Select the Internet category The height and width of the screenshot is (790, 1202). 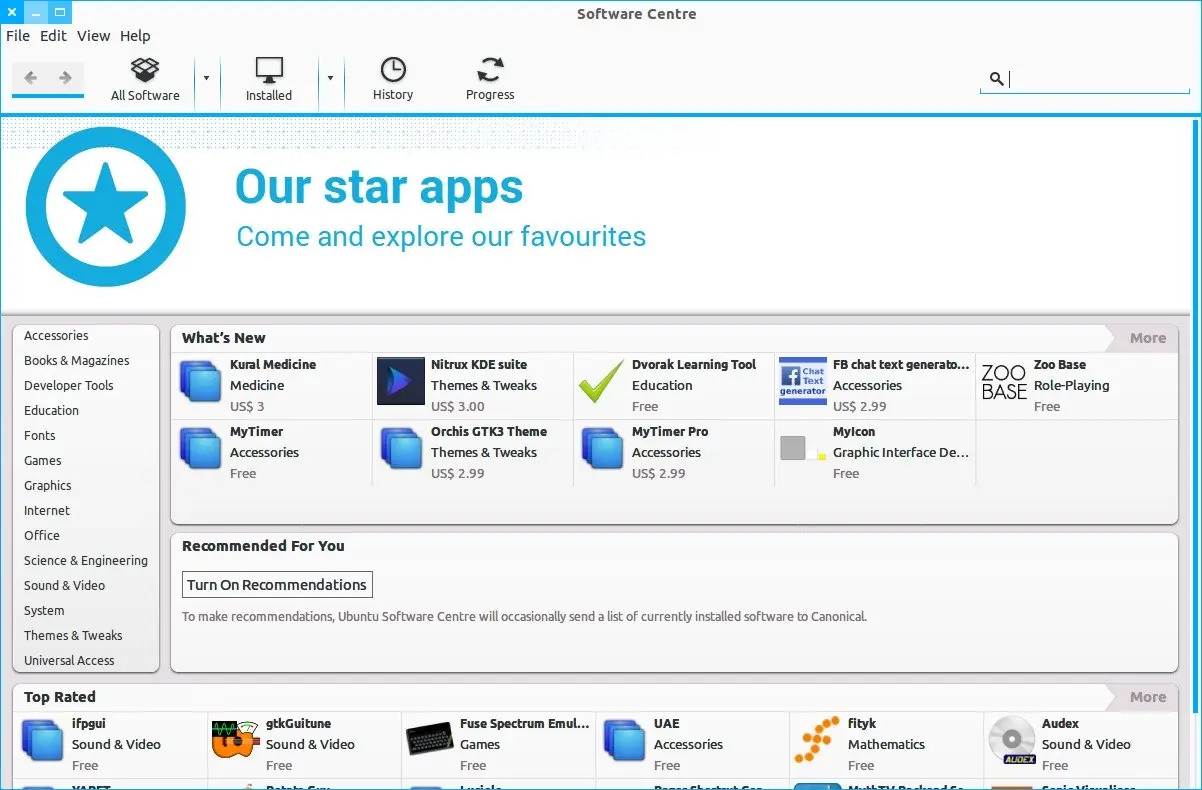coord(47,511)
